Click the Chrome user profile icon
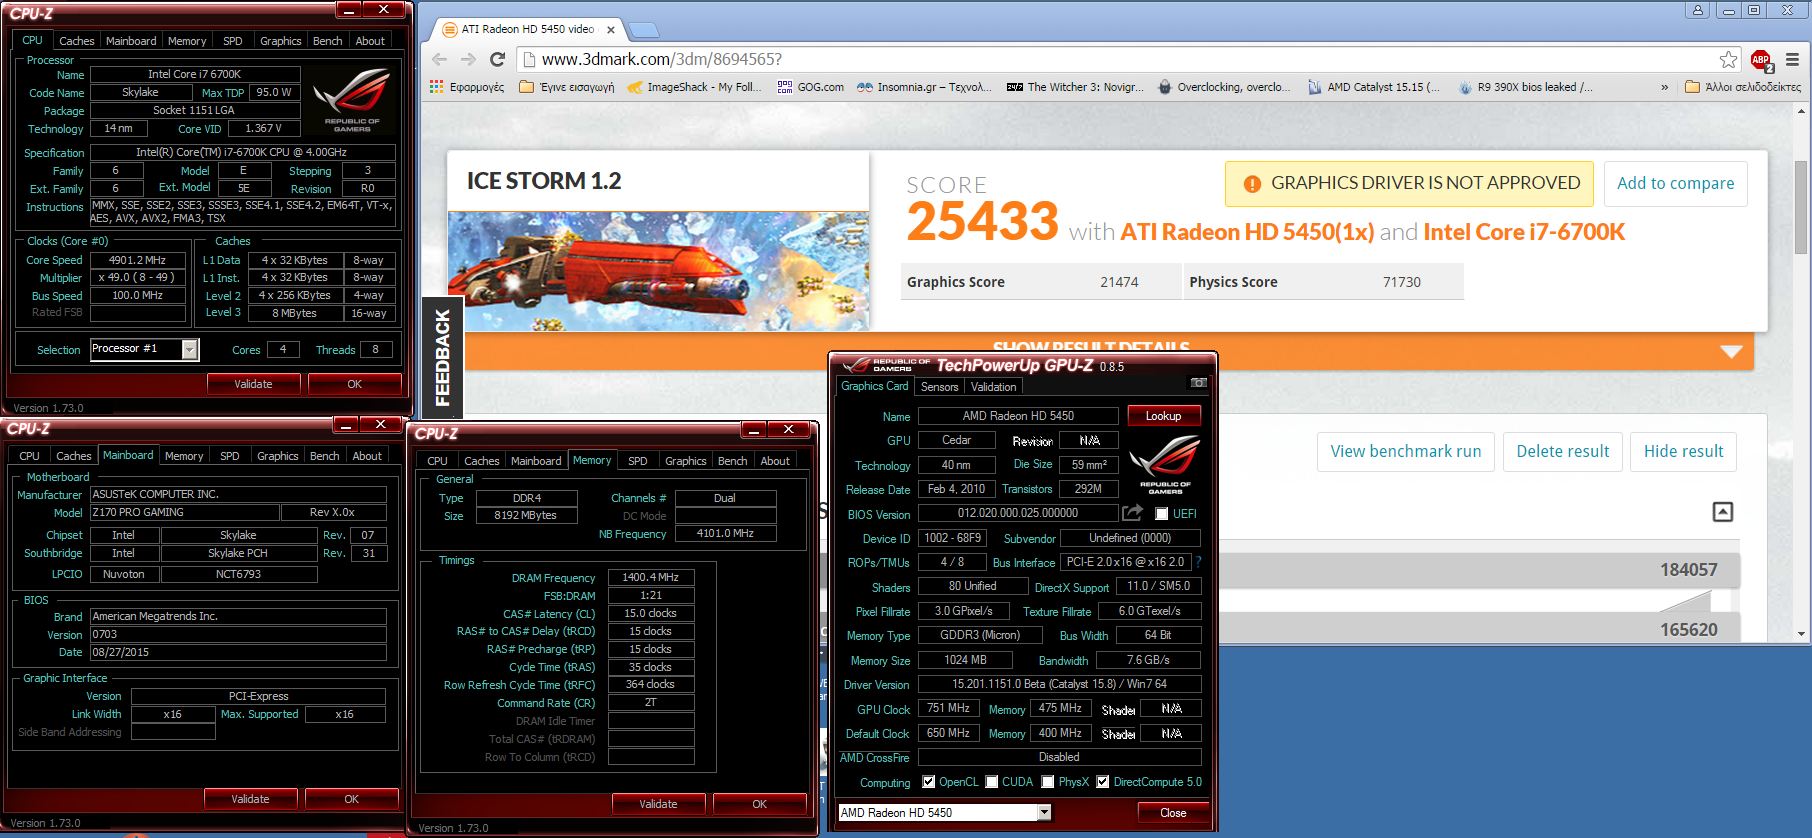The width and height of the screenshot is (1812, 838). click(1698, 10)
